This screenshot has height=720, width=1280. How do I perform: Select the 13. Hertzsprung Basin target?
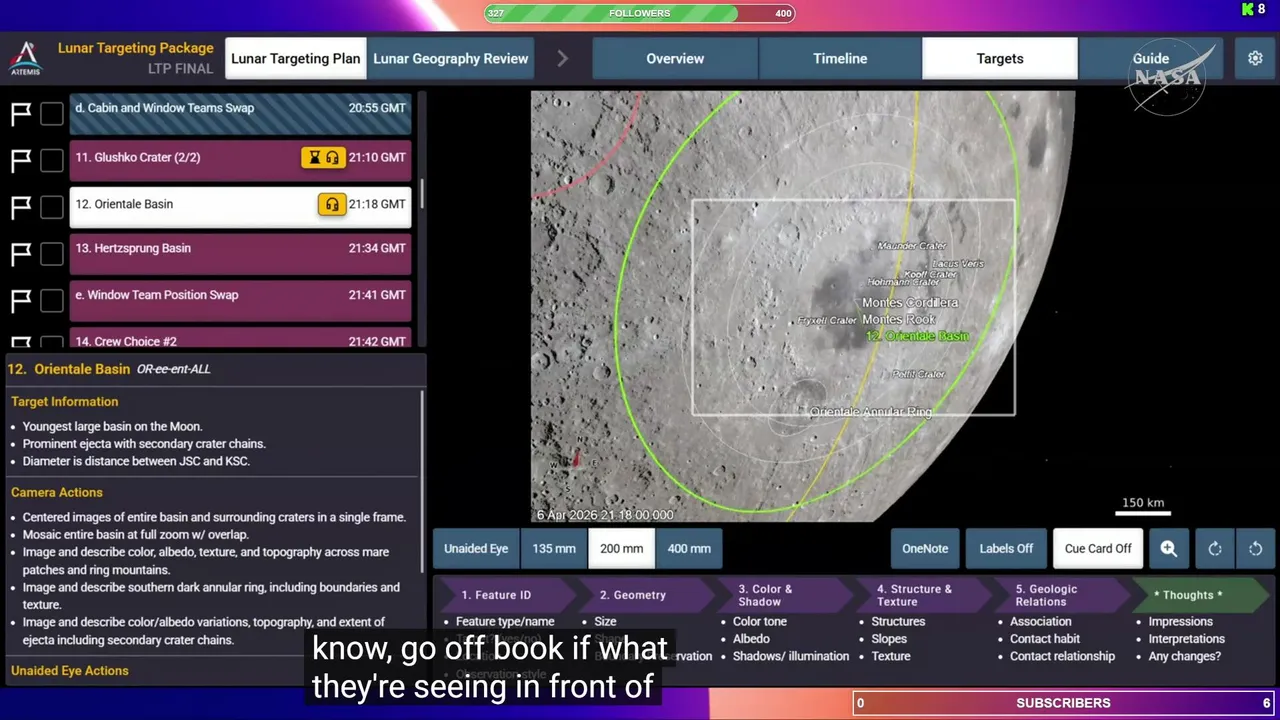[240, 253]
